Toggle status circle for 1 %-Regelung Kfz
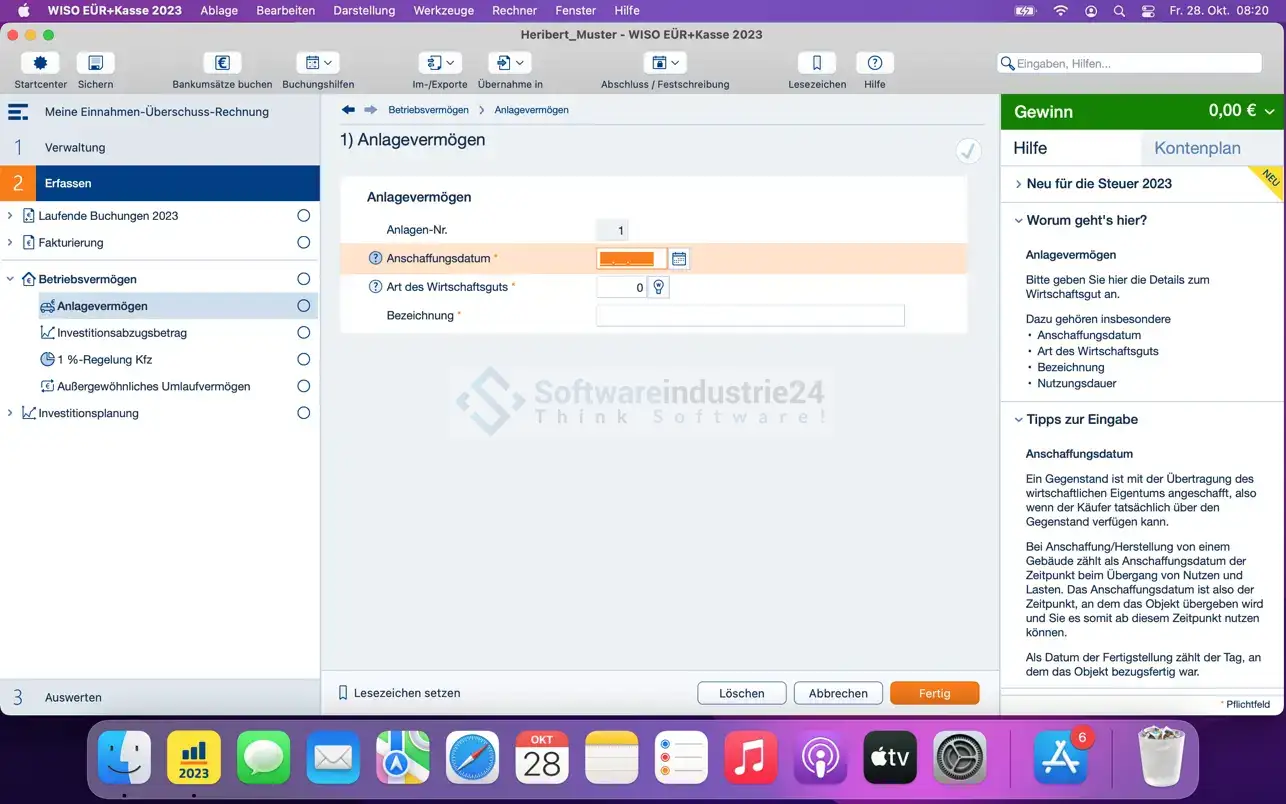The image size is (1286, 804). (304, 360)
